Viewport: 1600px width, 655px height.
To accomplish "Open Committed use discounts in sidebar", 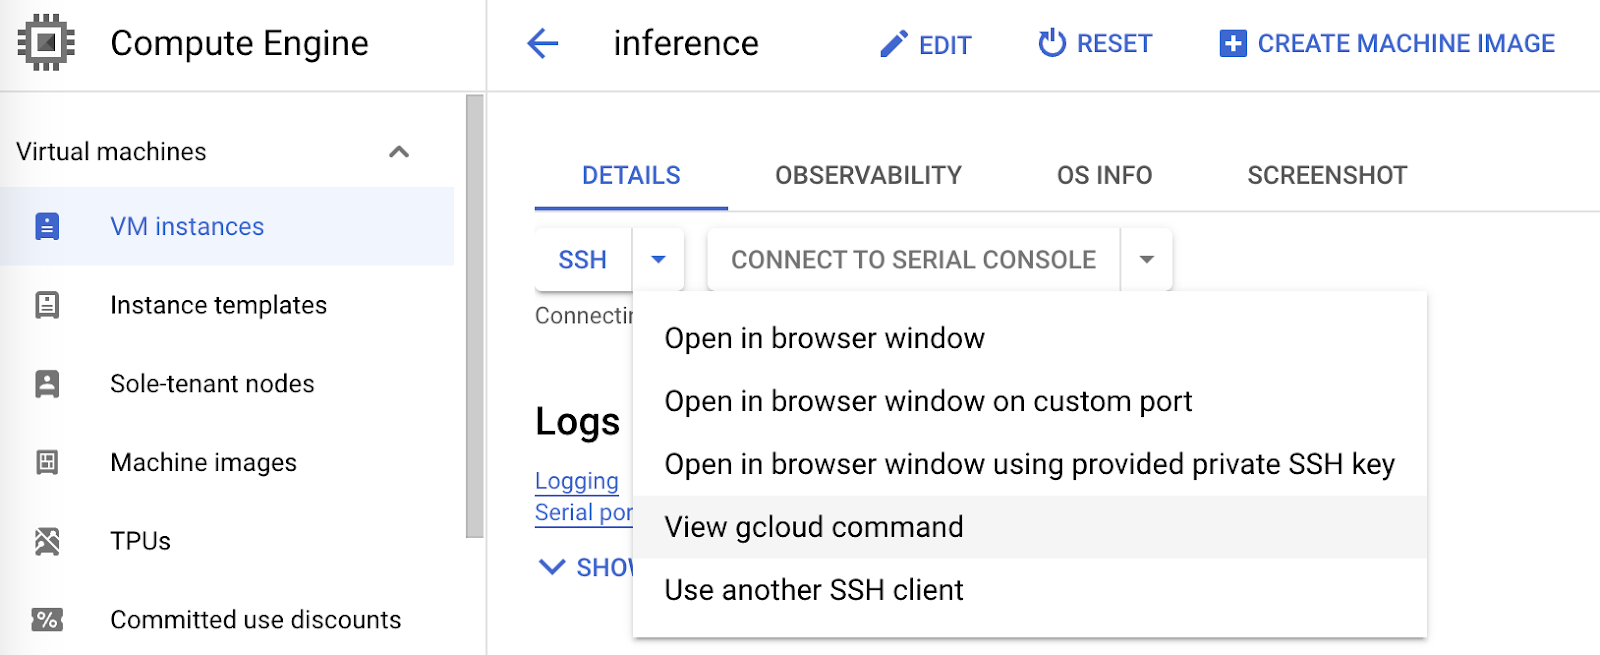I will pos(227,620).
